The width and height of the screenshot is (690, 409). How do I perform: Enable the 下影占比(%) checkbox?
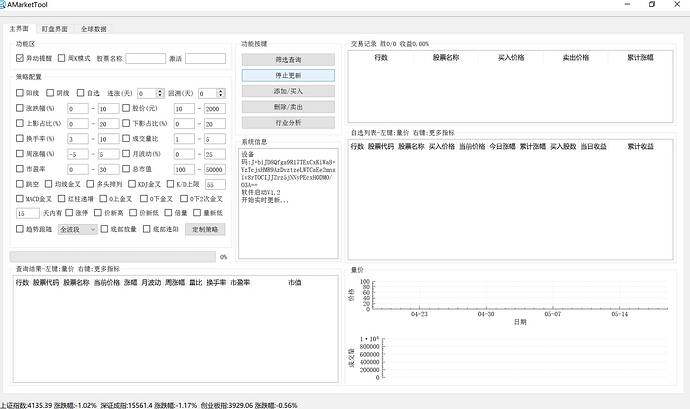126,123
